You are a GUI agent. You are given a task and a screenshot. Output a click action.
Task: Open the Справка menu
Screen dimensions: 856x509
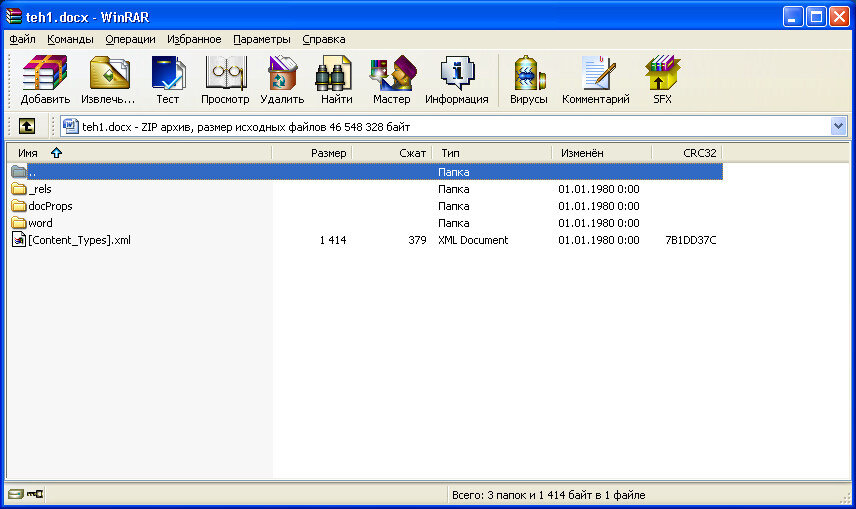pyautogui.click(x=324, y=39)
